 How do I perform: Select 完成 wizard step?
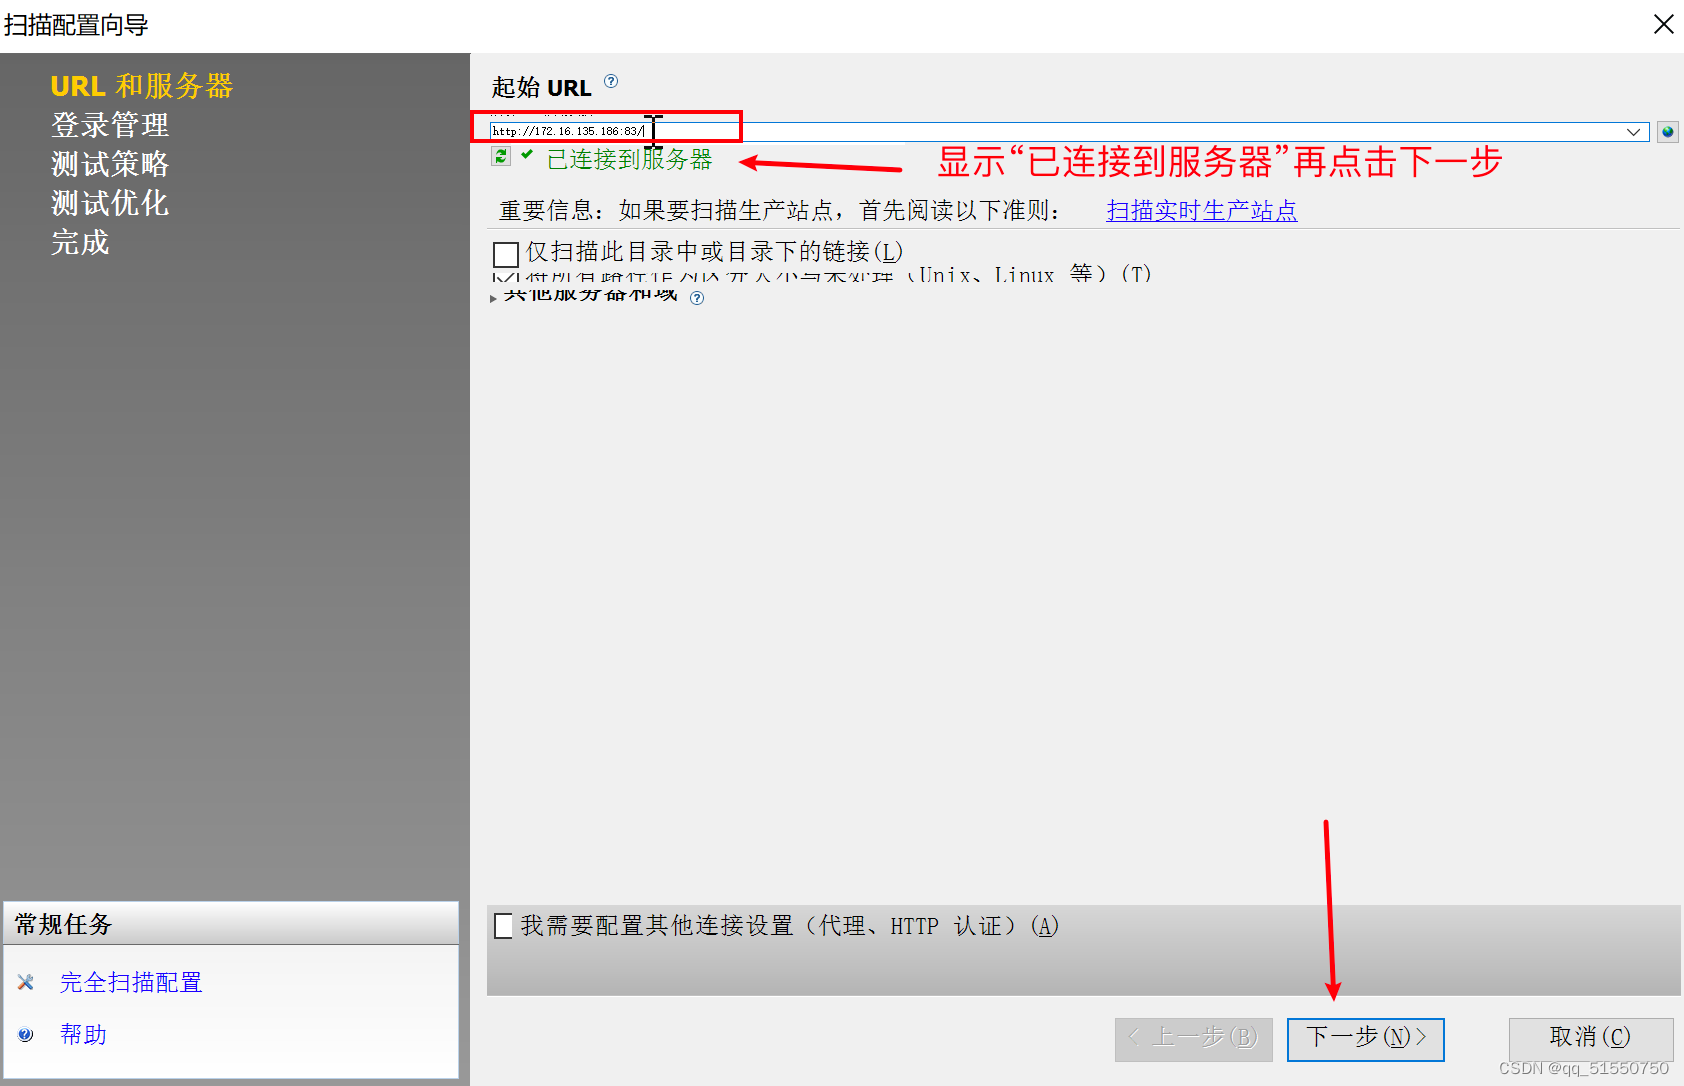tap(80, 242)
